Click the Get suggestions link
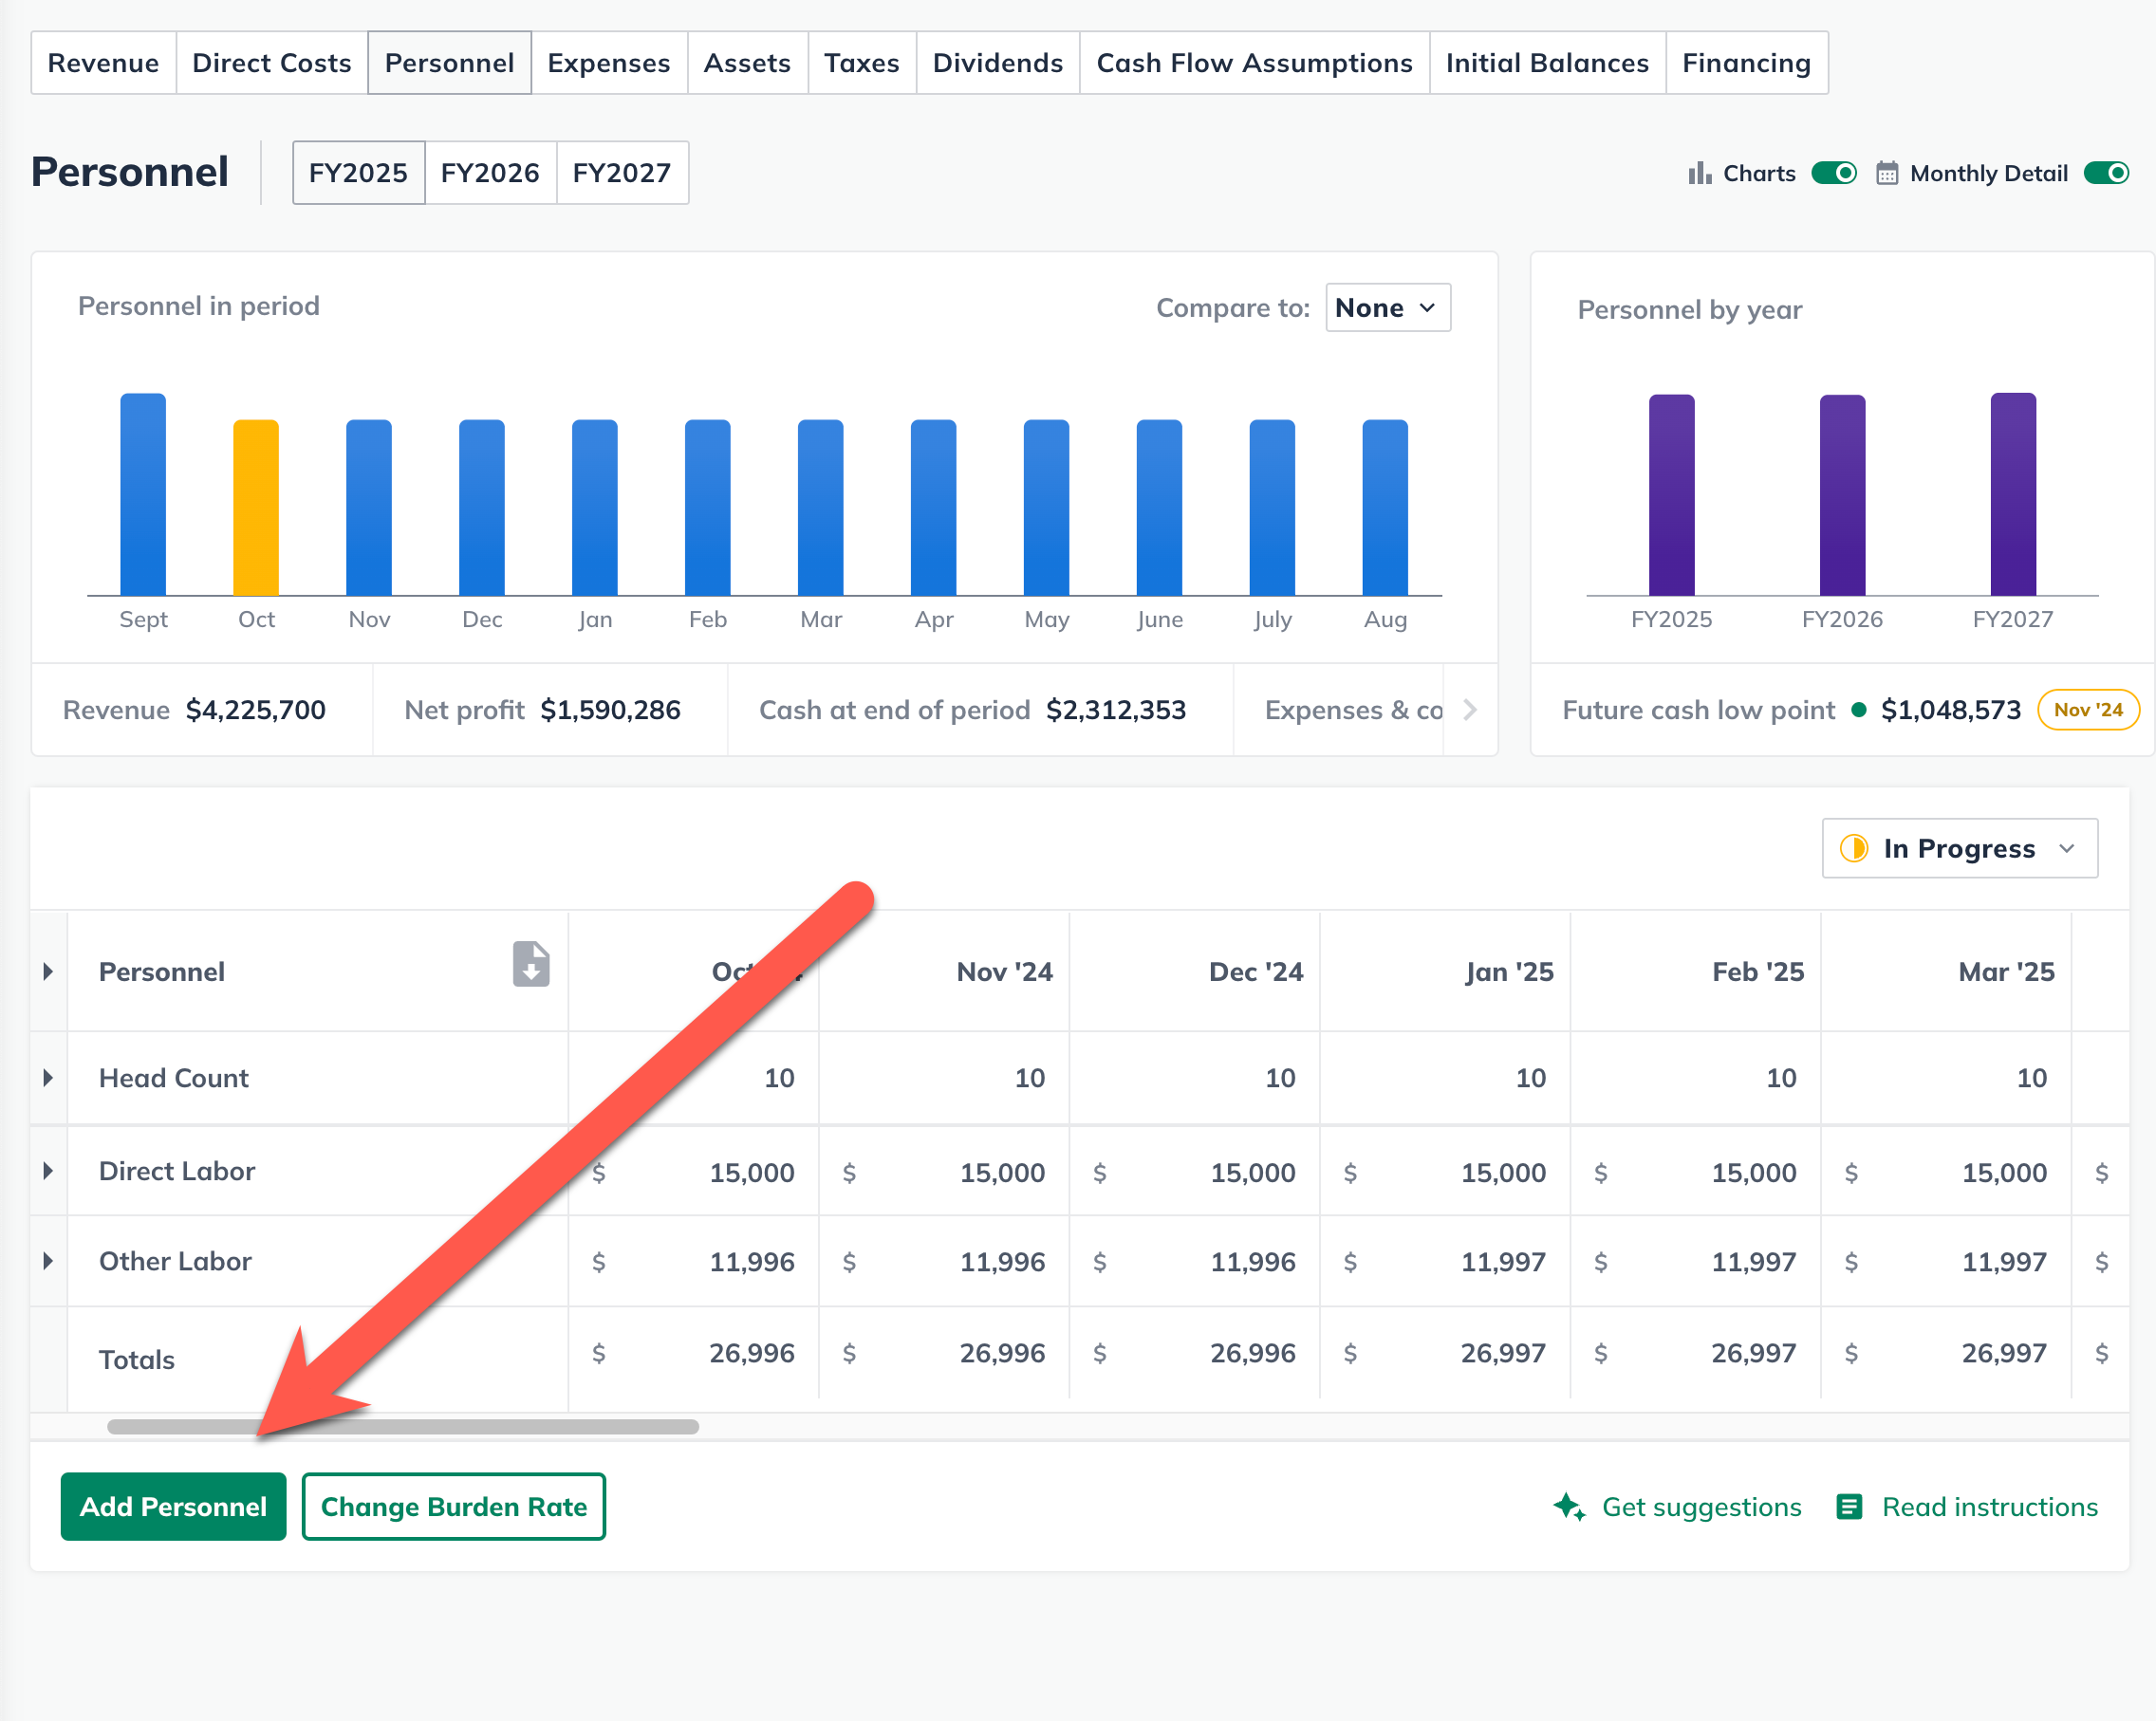 point(1677,1506)
